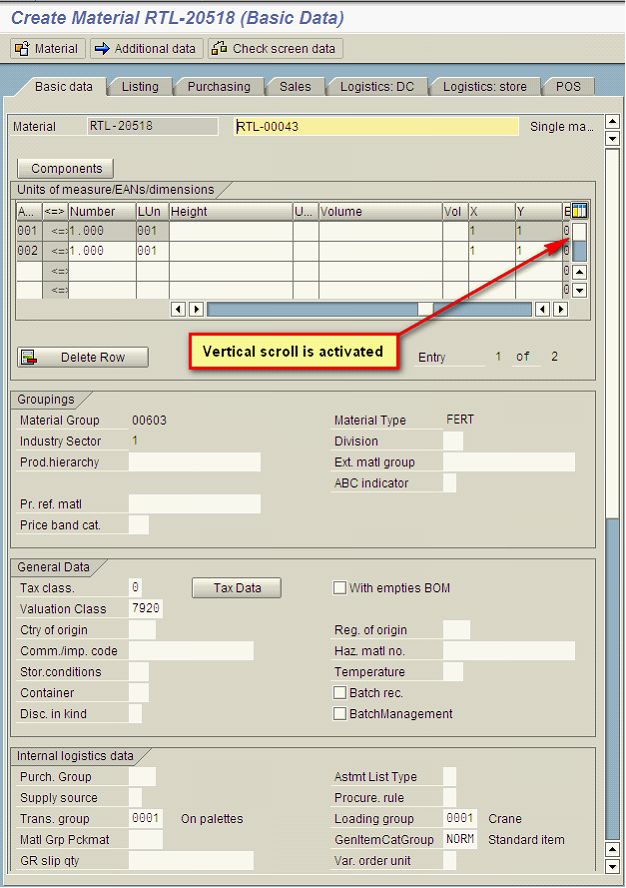Open the Logistics: store tab

point(484,87)
